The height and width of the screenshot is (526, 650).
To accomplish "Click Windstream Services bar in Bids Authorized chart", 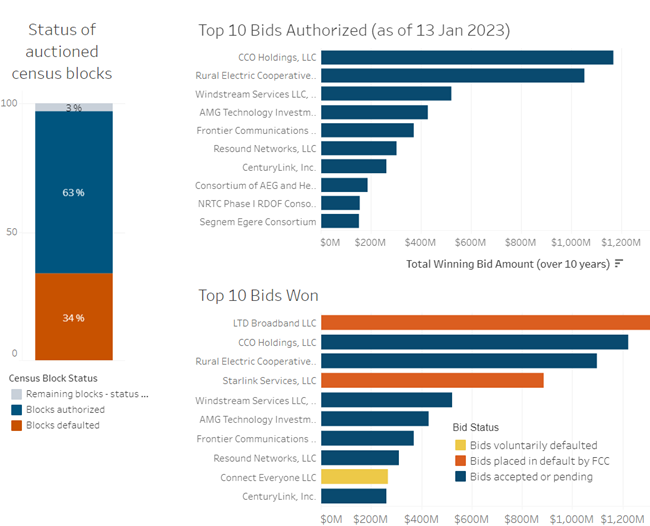I will point(386,94).
